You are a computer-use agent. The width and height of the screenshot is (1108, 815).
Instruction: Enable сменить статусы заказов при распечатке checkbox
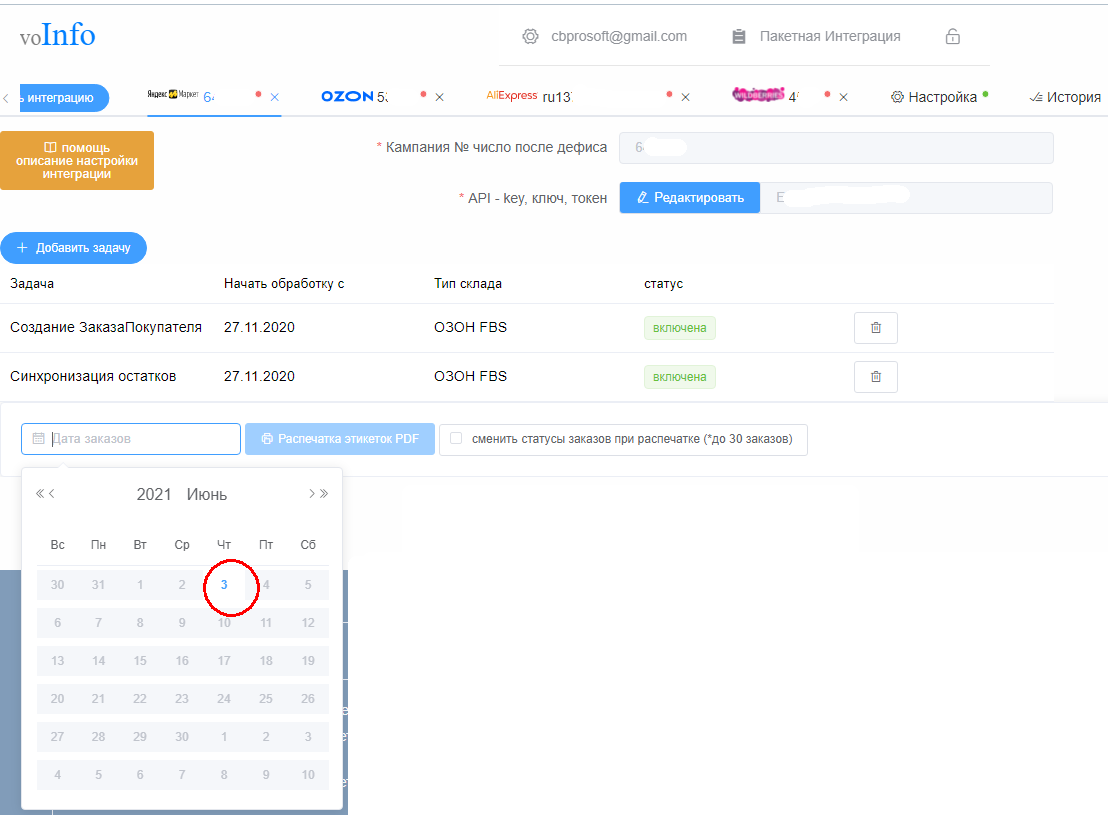pos(456,439)
